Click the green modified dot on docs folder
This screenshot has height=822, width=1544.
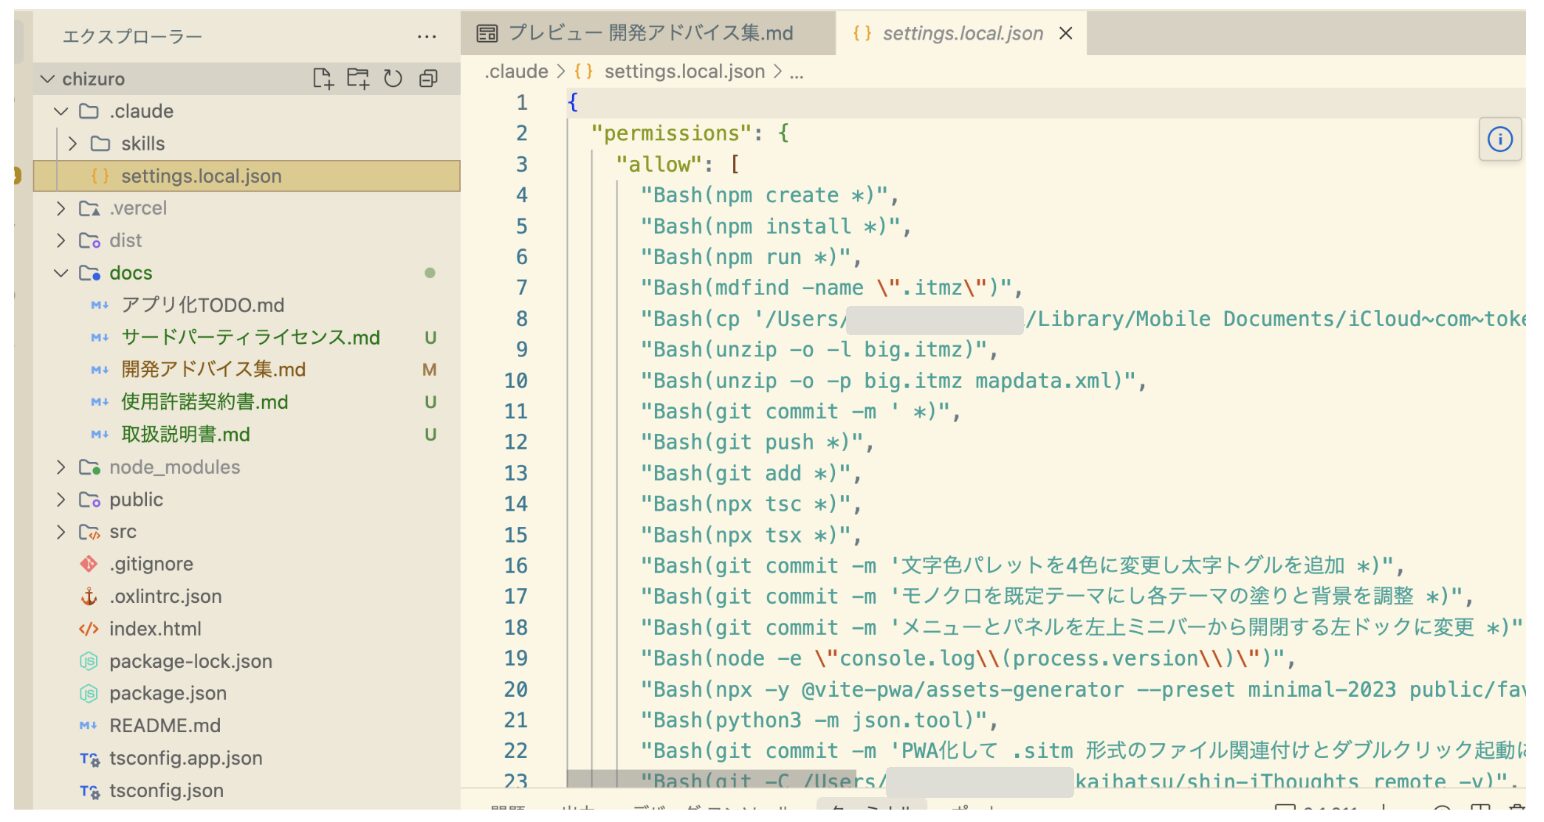click(x=430, y=273)
